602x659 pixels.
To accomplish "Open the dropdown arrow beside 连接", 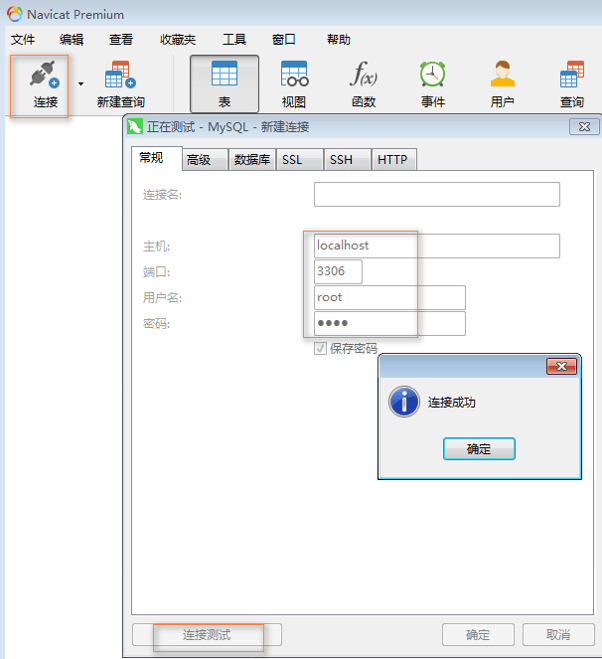I will pyautogui.click(x=81, y=84).
